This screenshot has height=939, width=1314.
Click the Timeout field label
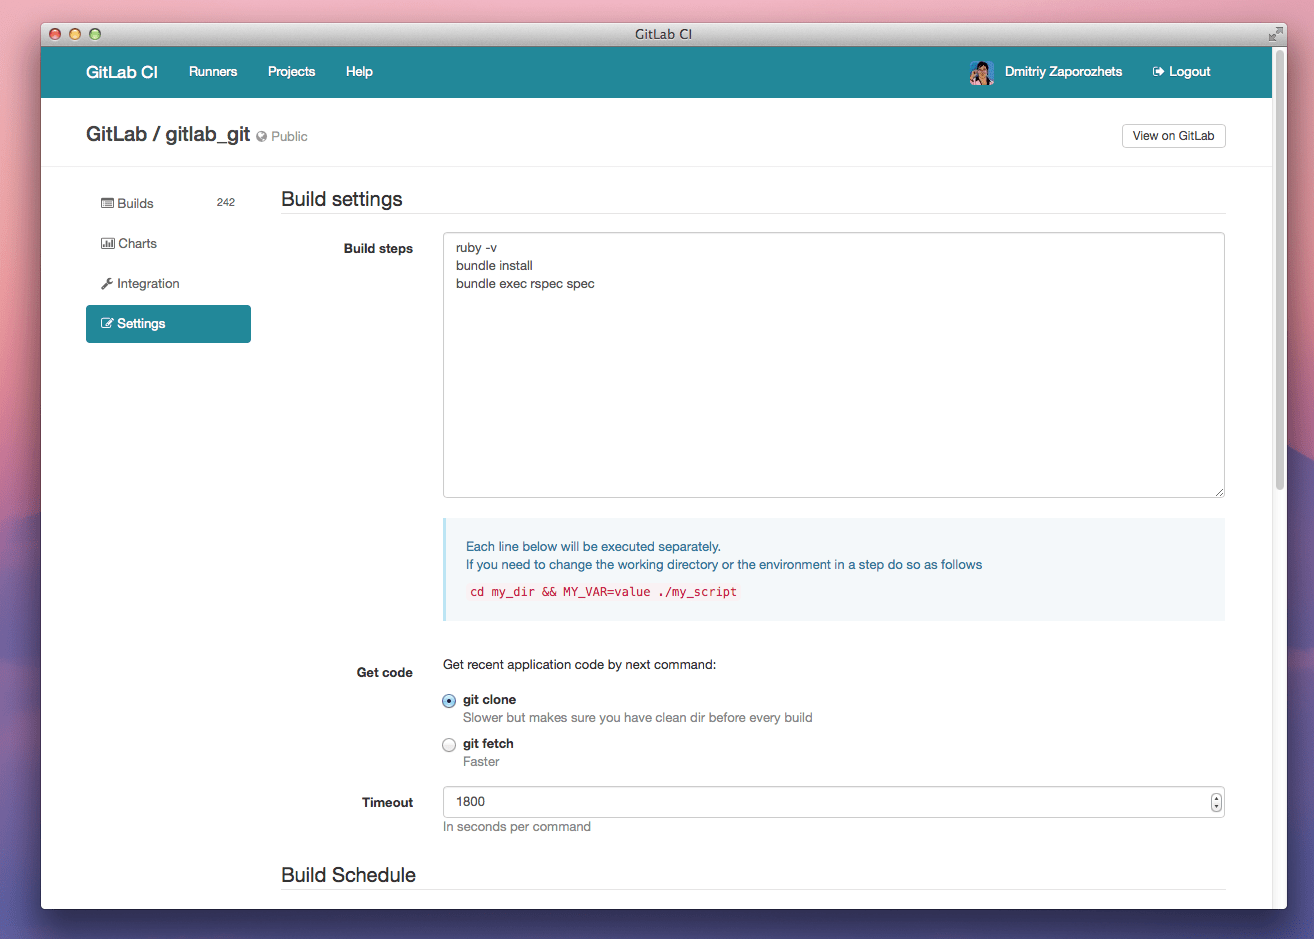(387, 803)
